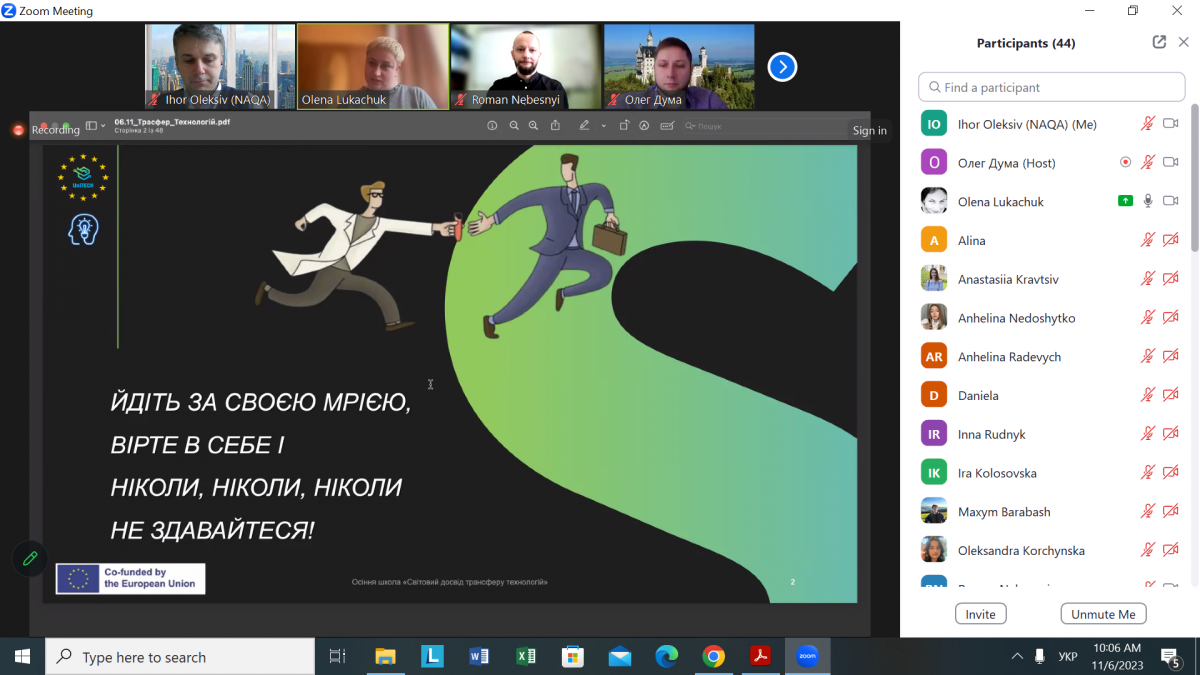
Task: Select Anhelina Nedoshytko in participants list
Action: tap(1016, 318)
